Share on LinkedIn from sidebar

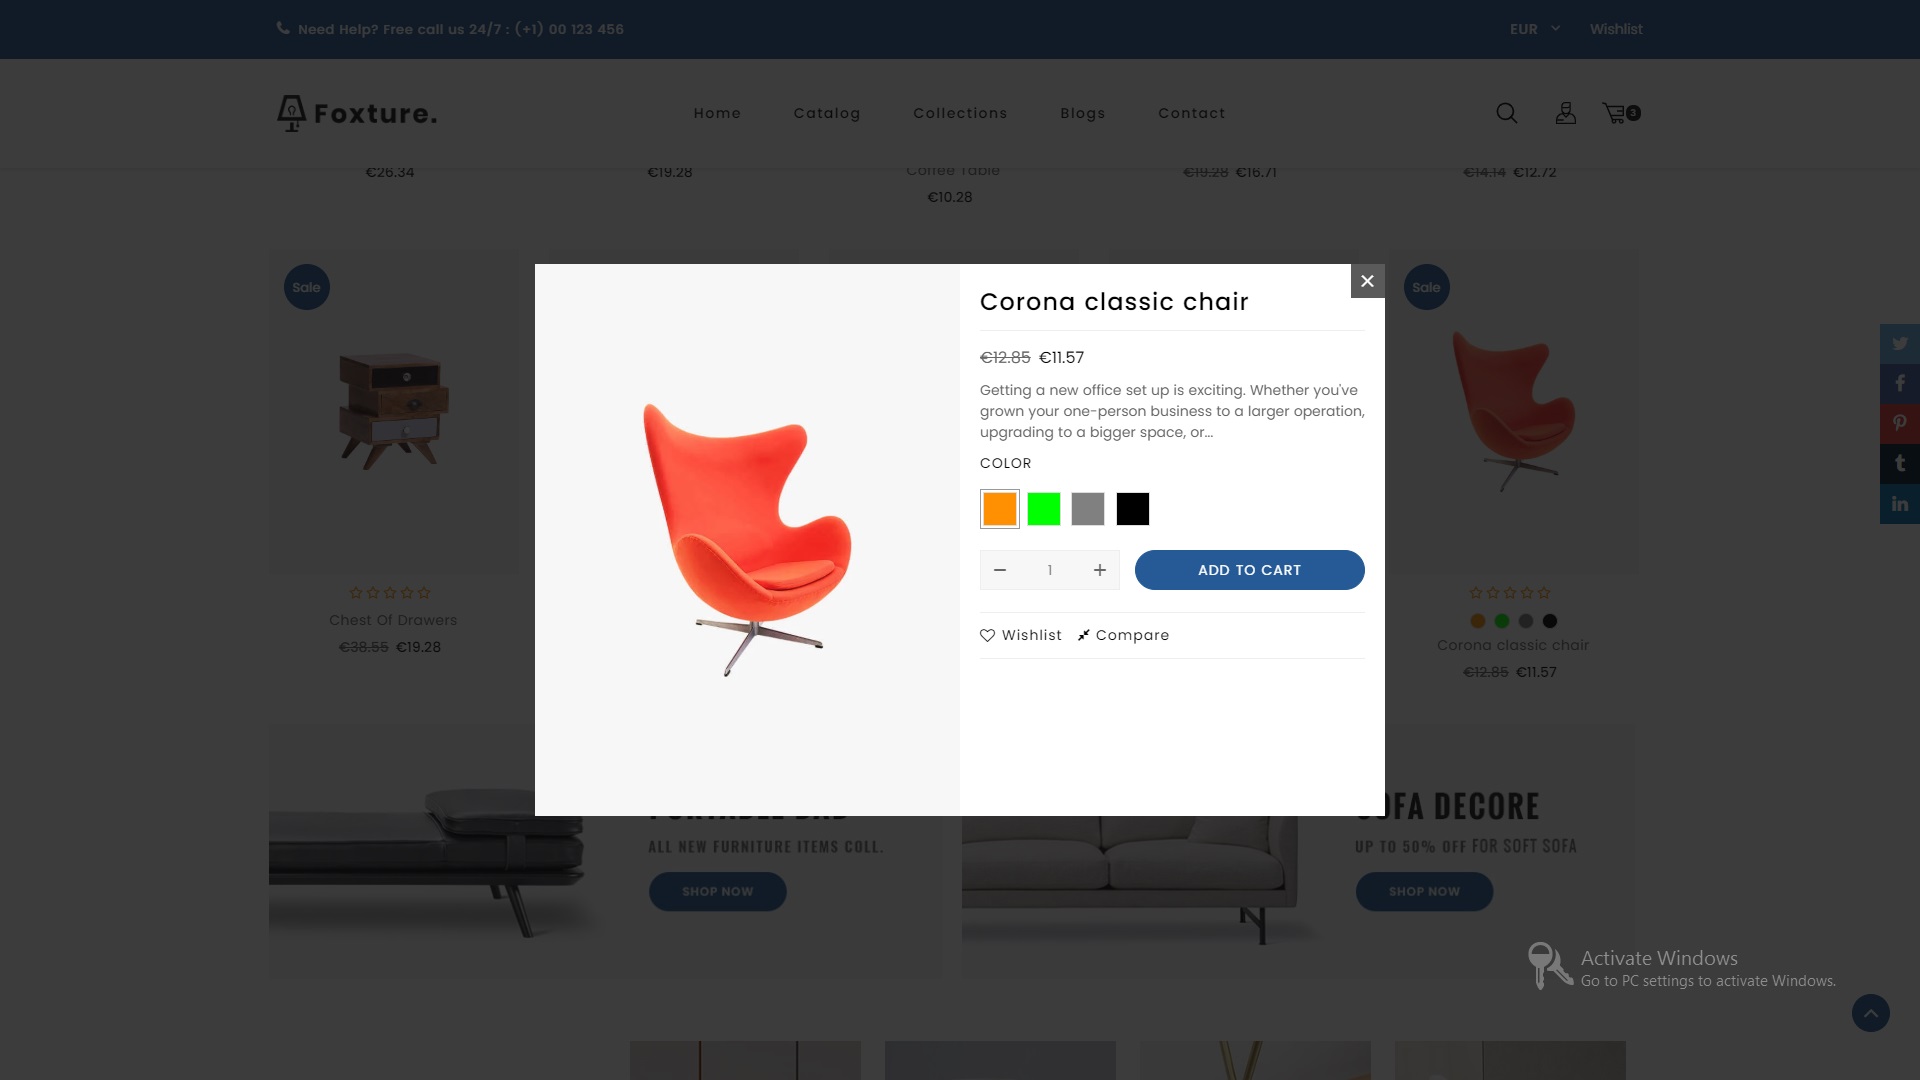click(1900, 504)
